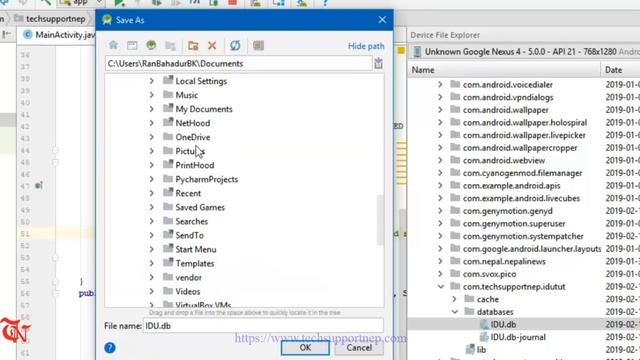Select com.genymotion.superuser folder

point(514,224)
